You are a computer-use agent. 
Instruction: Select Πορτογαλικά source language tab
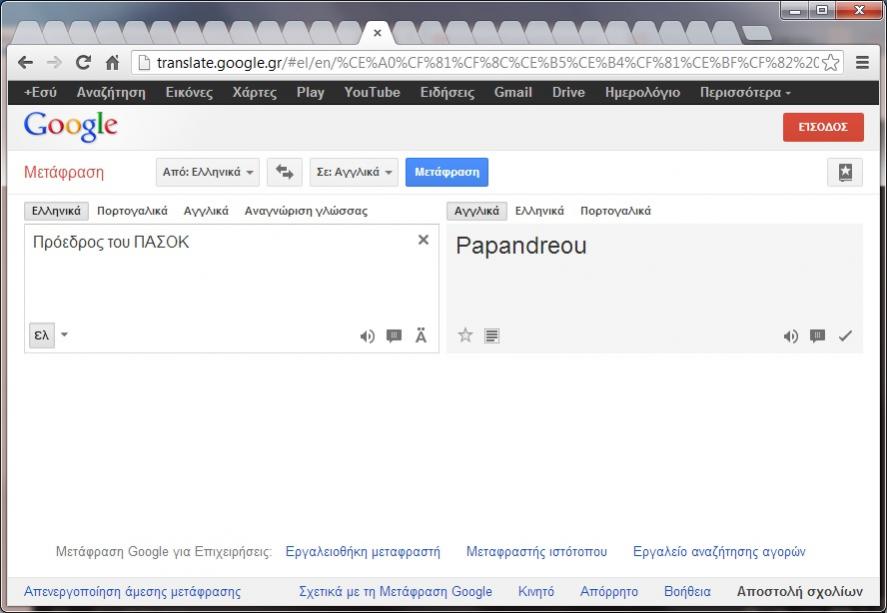(132, 211)
